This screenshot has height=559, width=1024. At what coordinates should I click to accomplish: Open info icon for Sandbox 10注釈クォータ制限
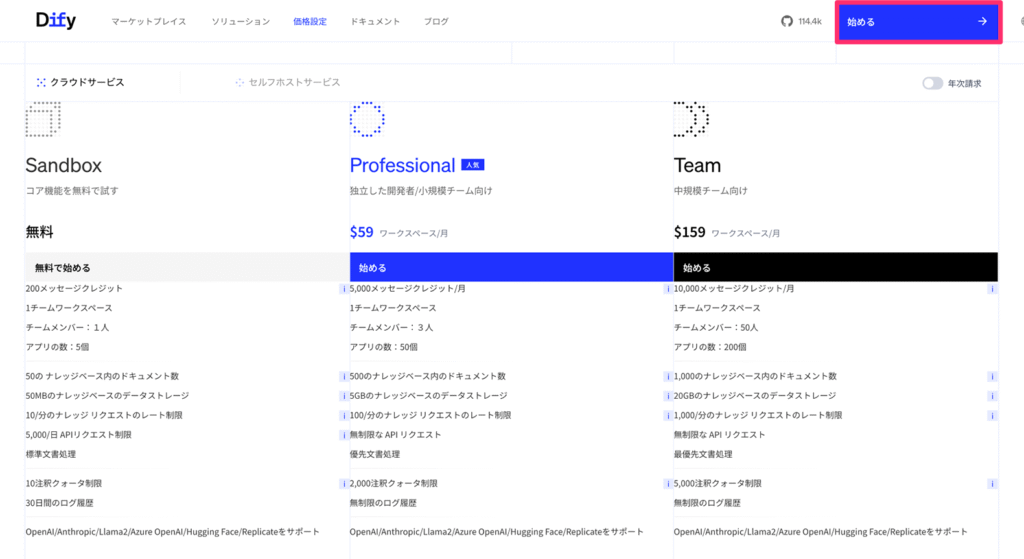[x=344, y=484]
